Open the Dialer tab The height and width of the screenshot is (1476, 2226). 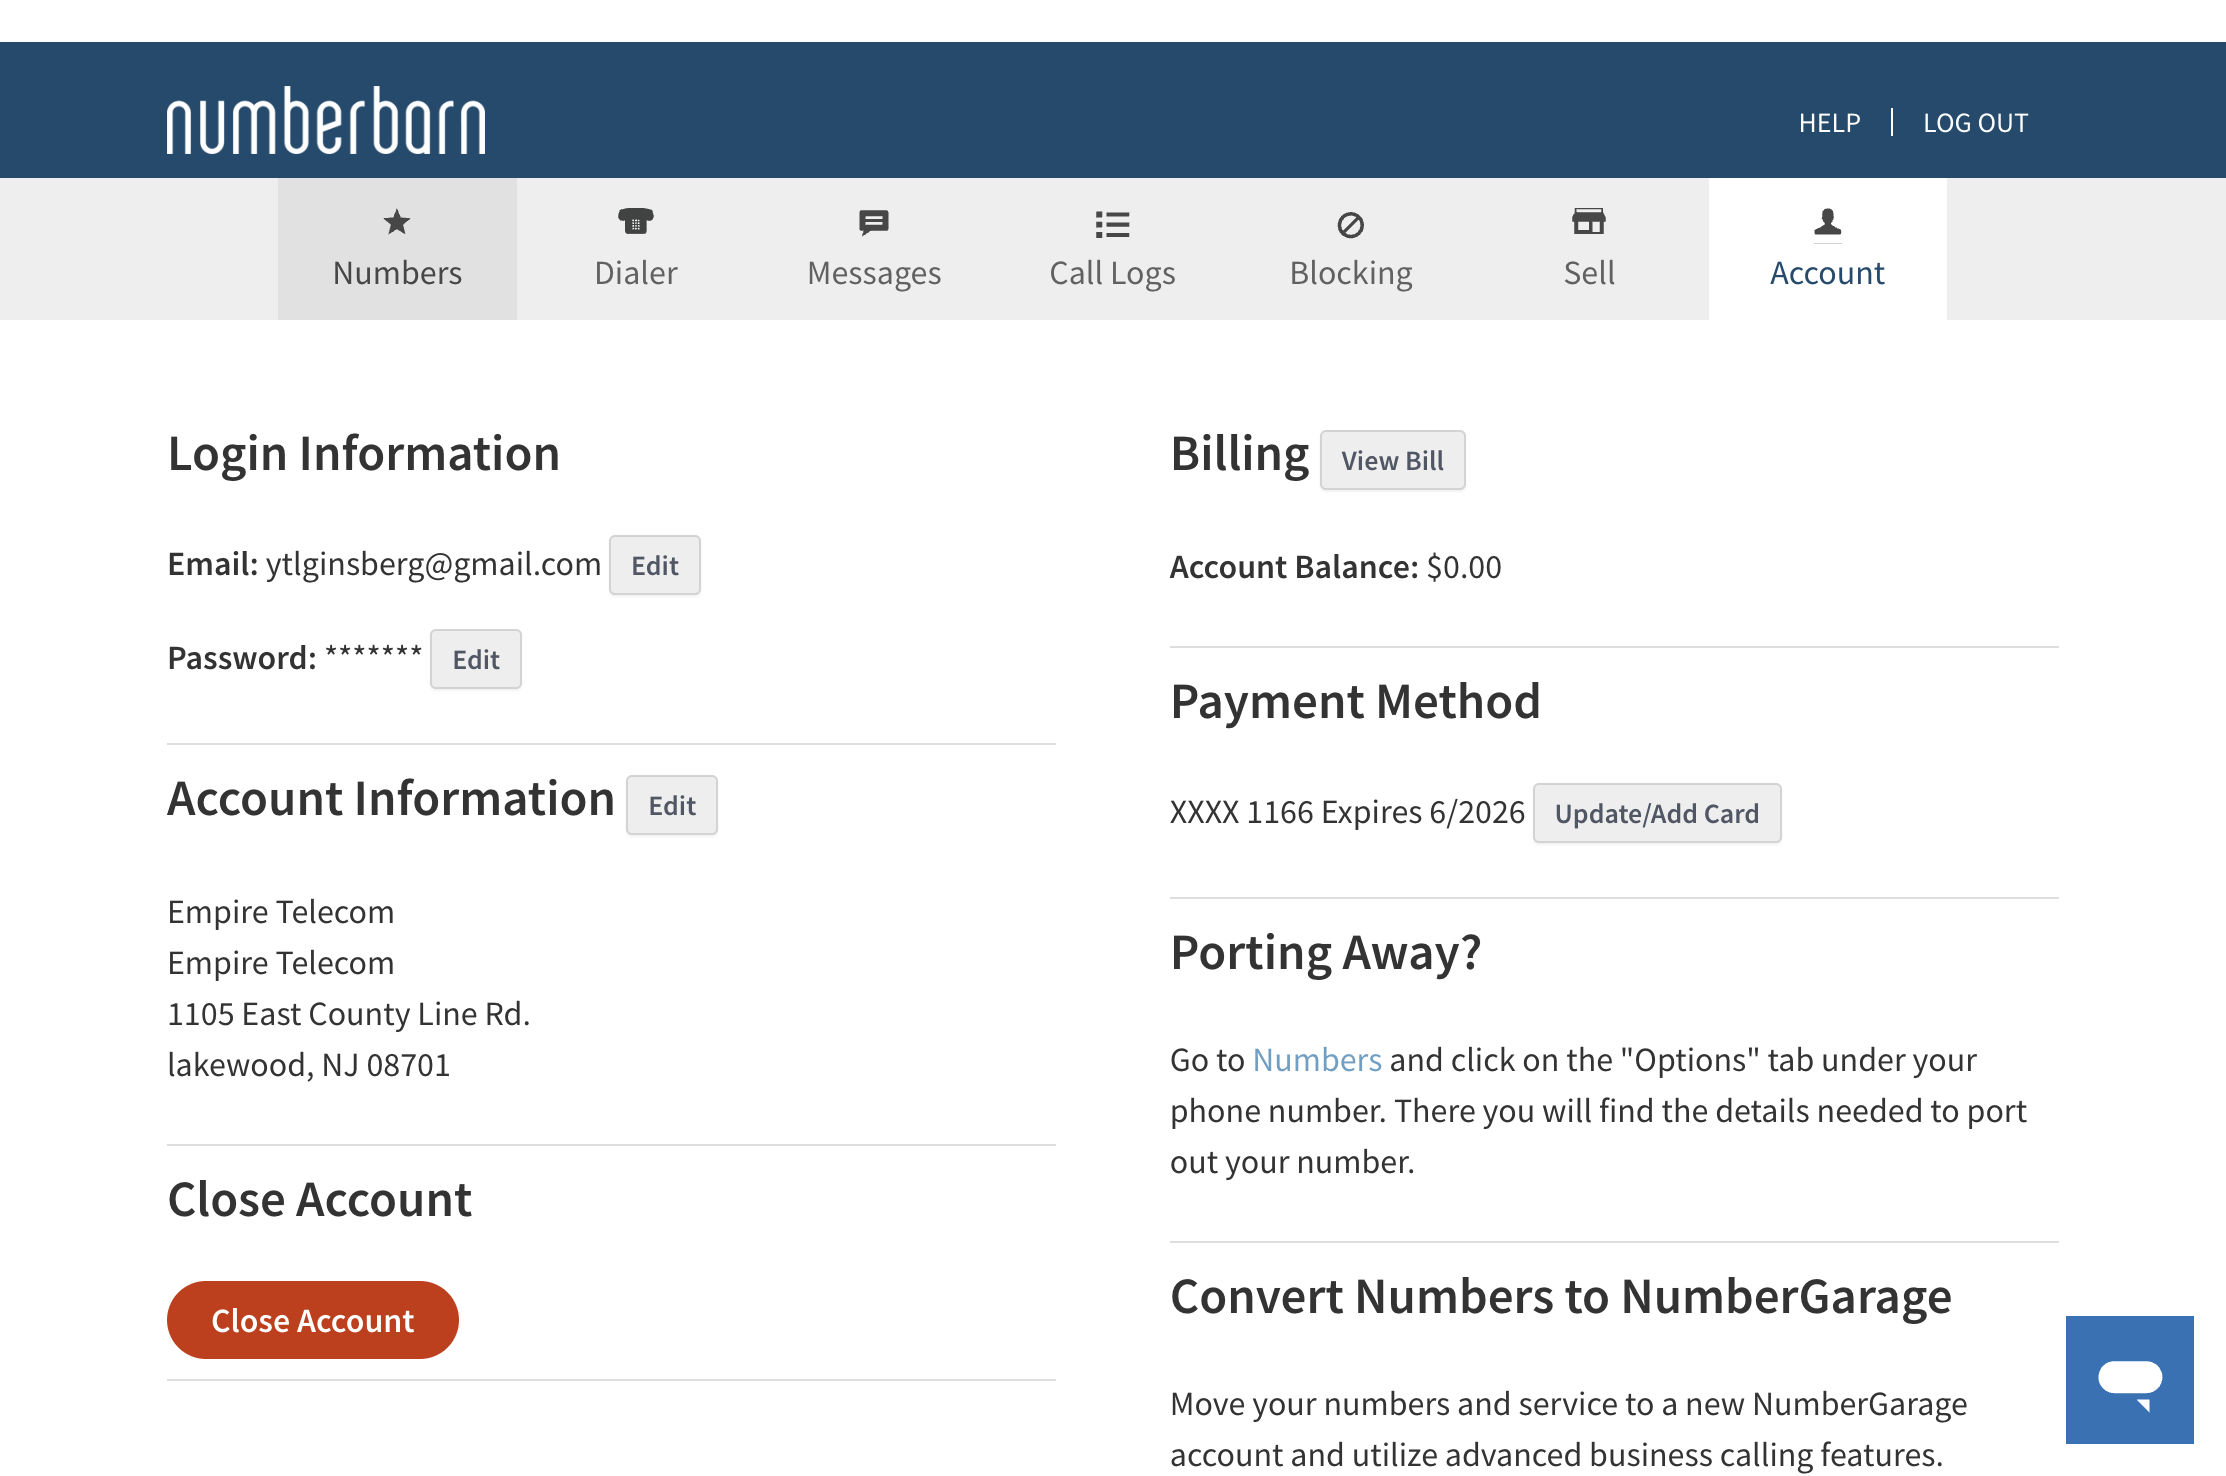coord(636,249)
